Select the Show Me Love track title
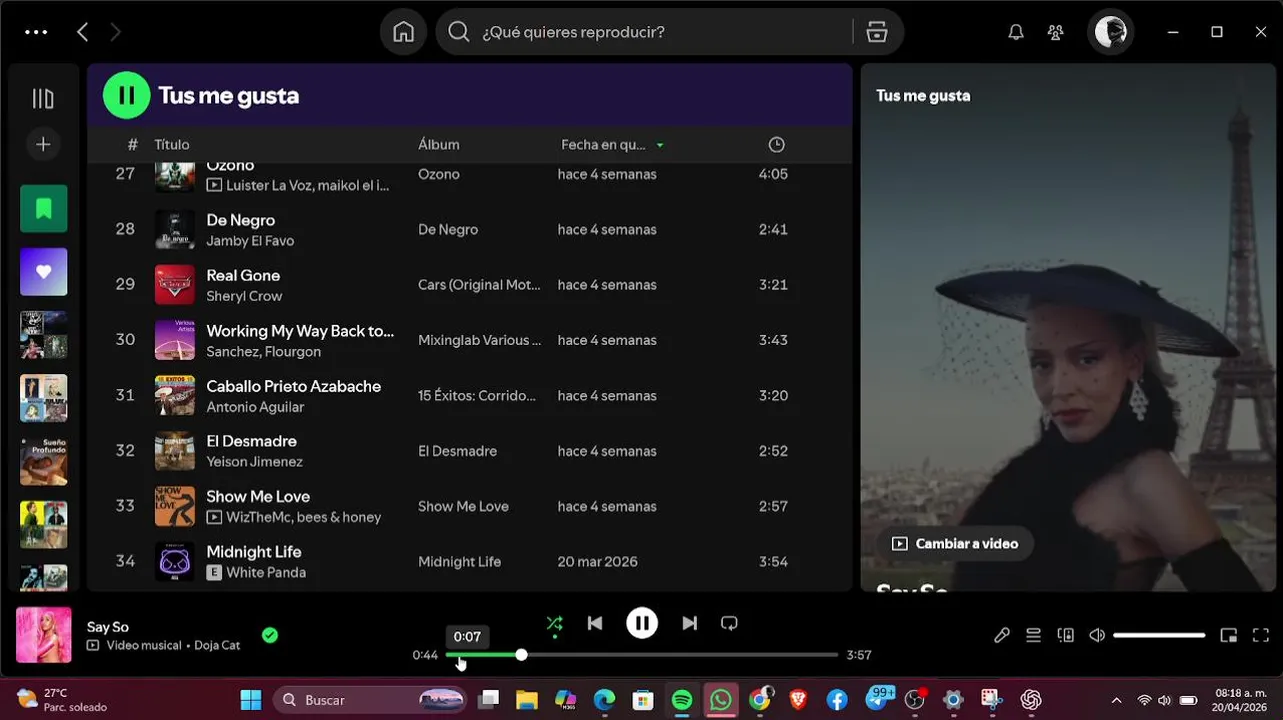 point(258,496)
